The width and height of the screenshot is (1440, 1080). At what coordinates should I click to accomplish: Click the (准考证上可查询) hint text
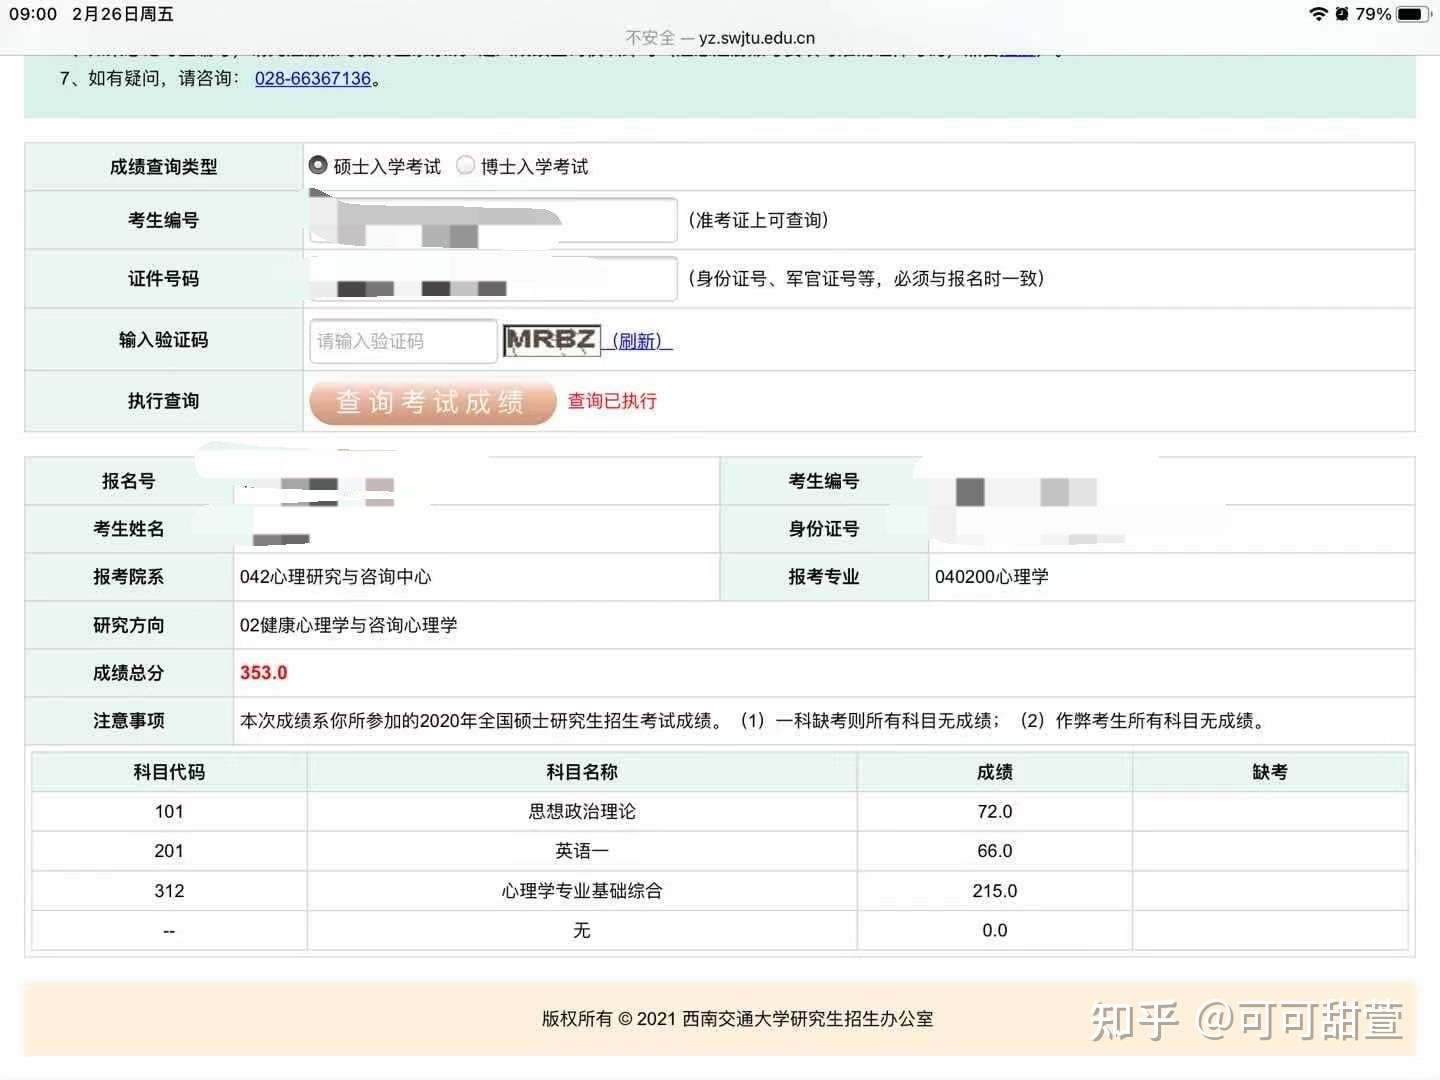pyautogui.click(x=758, y=220)
